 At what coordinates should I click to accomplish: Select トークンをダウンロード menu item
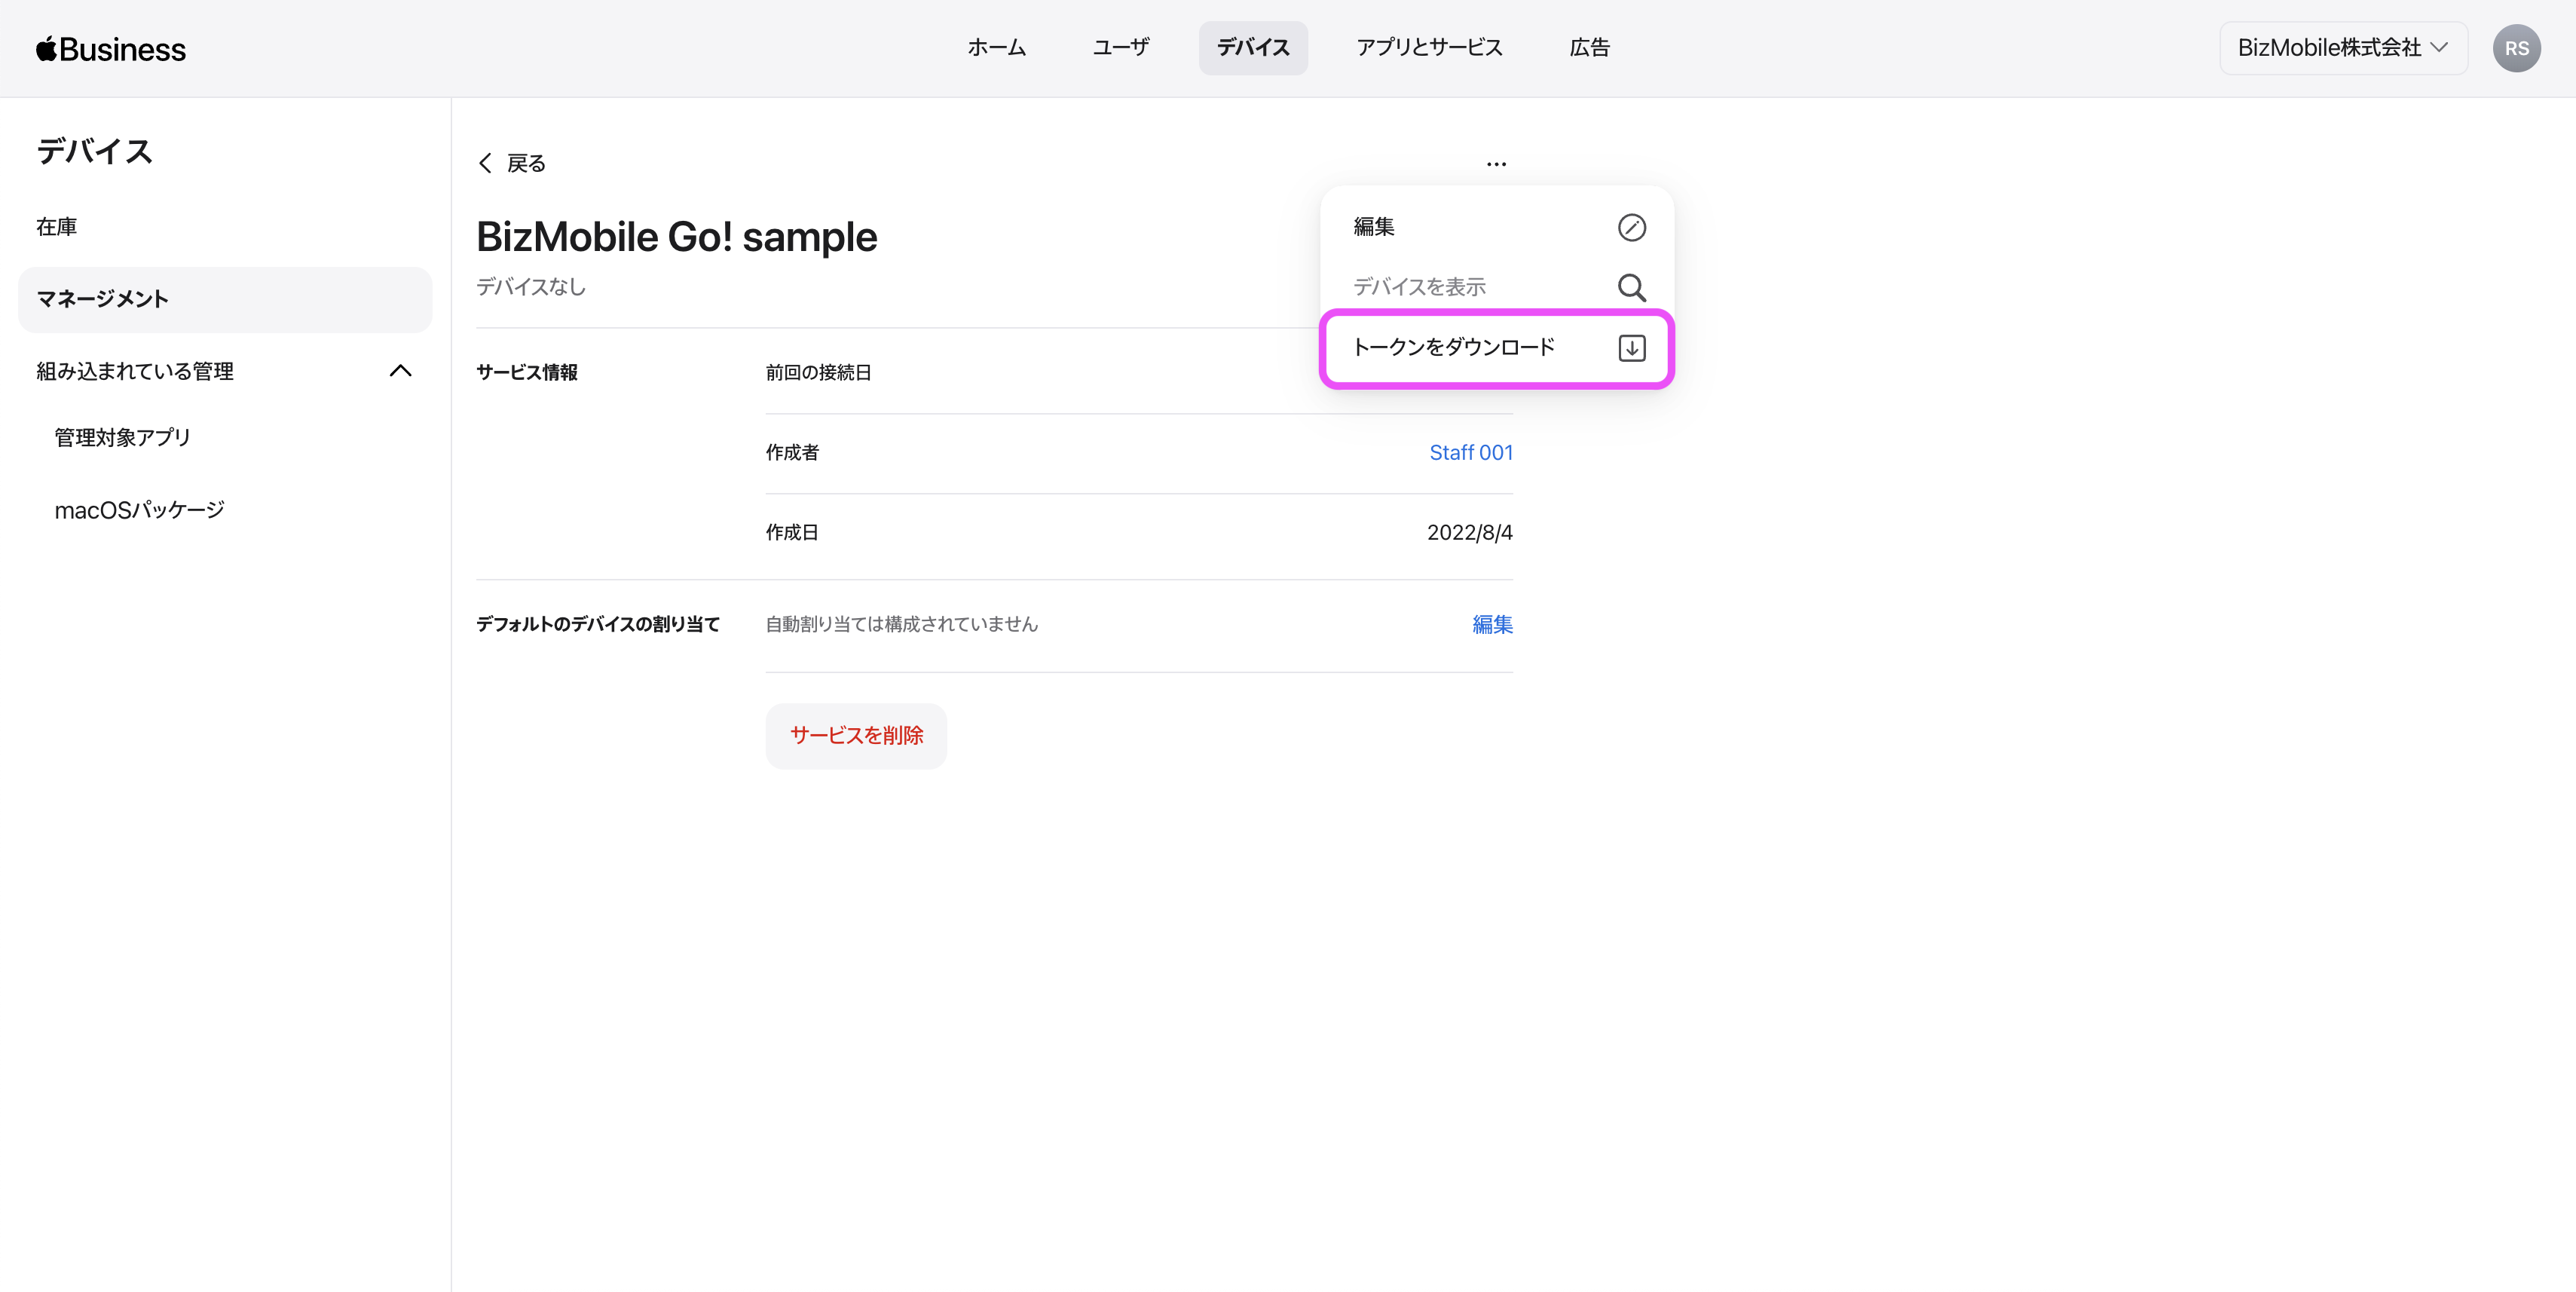[1453, 348]
